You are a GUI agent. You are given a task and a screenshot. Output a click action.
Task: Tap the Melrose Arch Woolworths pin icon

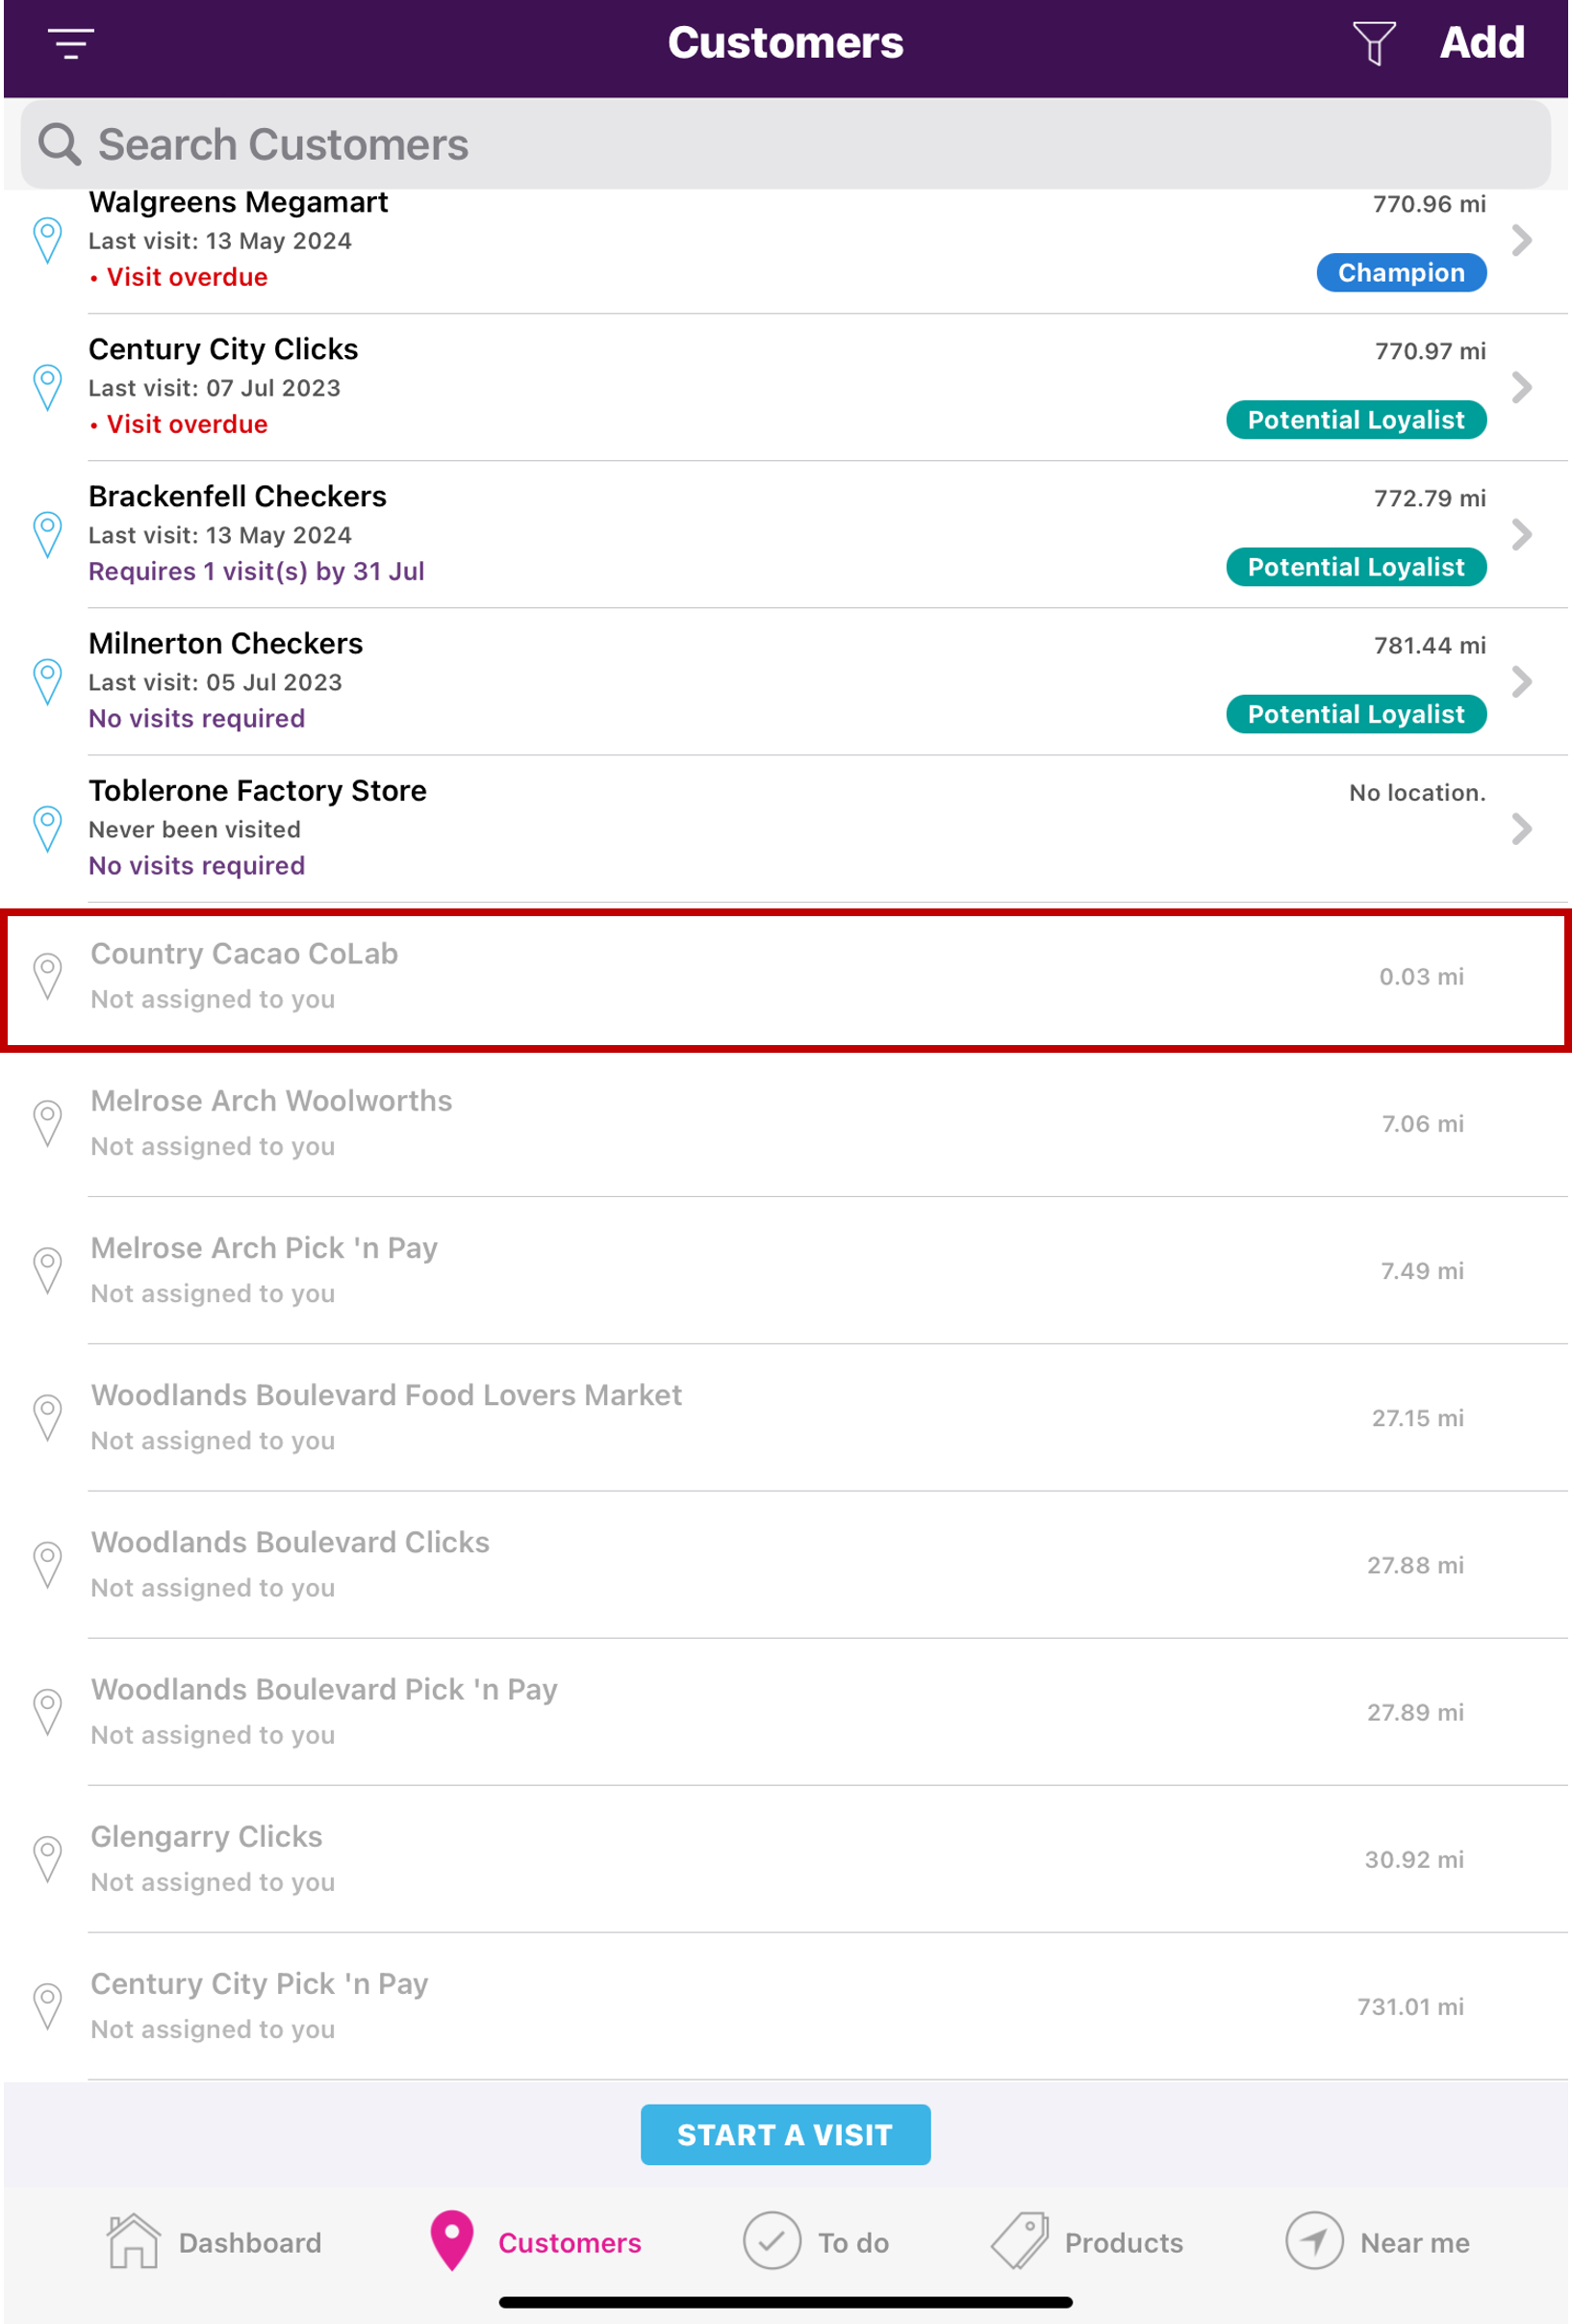click(x=47, y=1123)
